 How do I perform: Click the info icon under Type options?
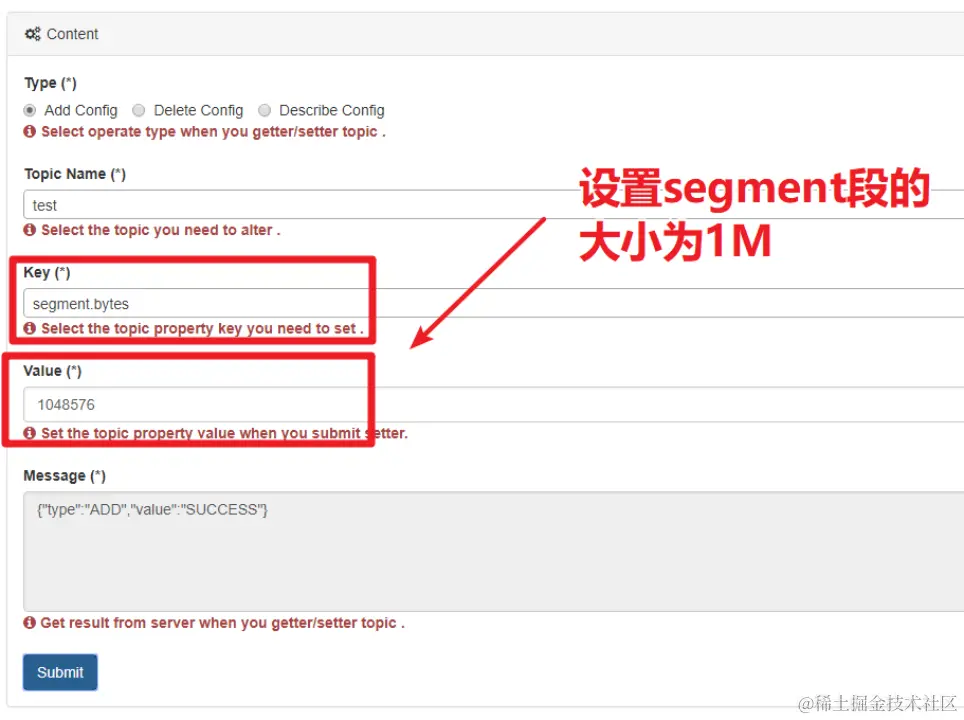pyautogui.click(x=30, y=131)
